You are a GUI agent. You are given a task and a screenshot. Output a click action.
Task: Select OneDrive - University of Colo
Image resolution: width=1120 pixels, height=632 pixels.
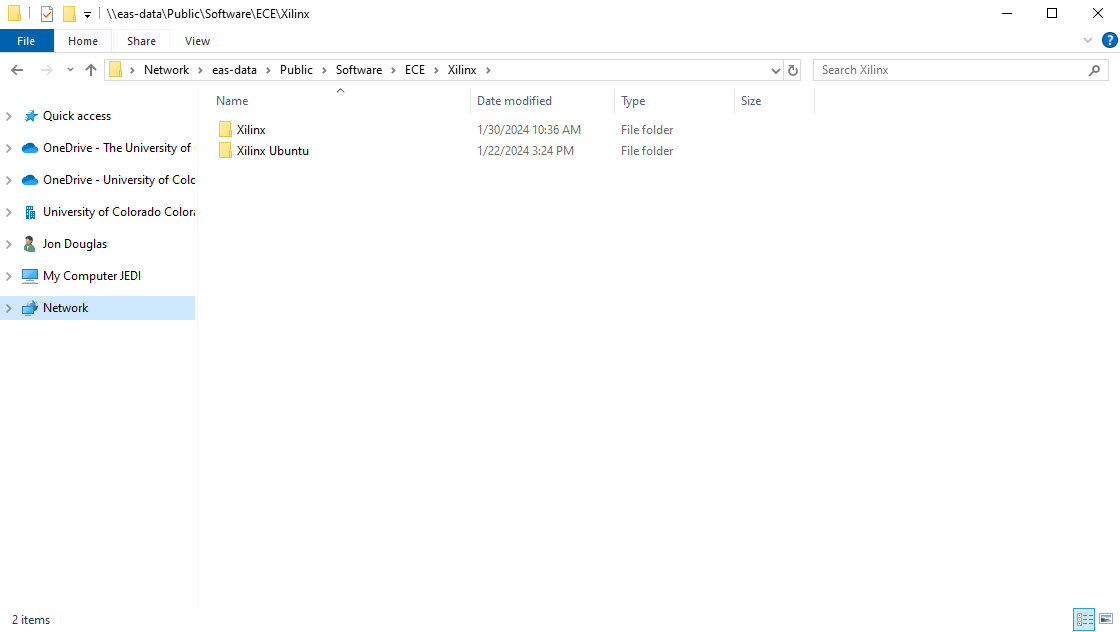119,180
